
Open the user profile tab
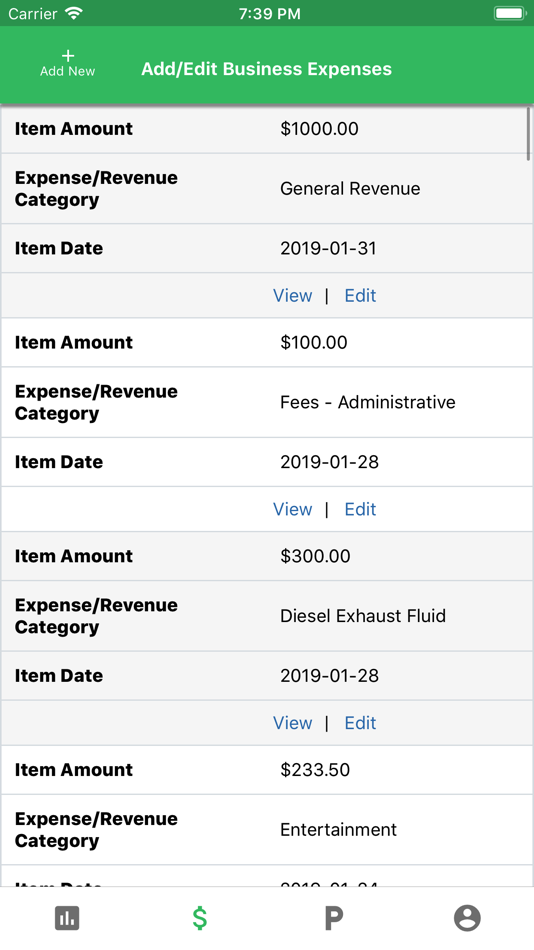[x=467, y=918]
